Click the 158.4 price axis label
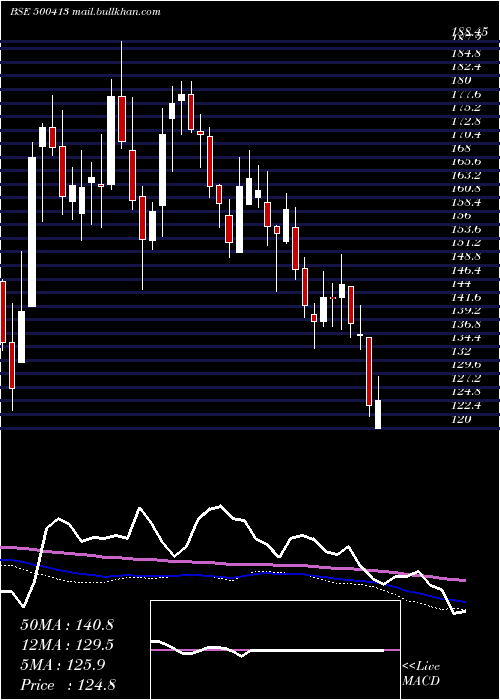 [x=466, y=203]
